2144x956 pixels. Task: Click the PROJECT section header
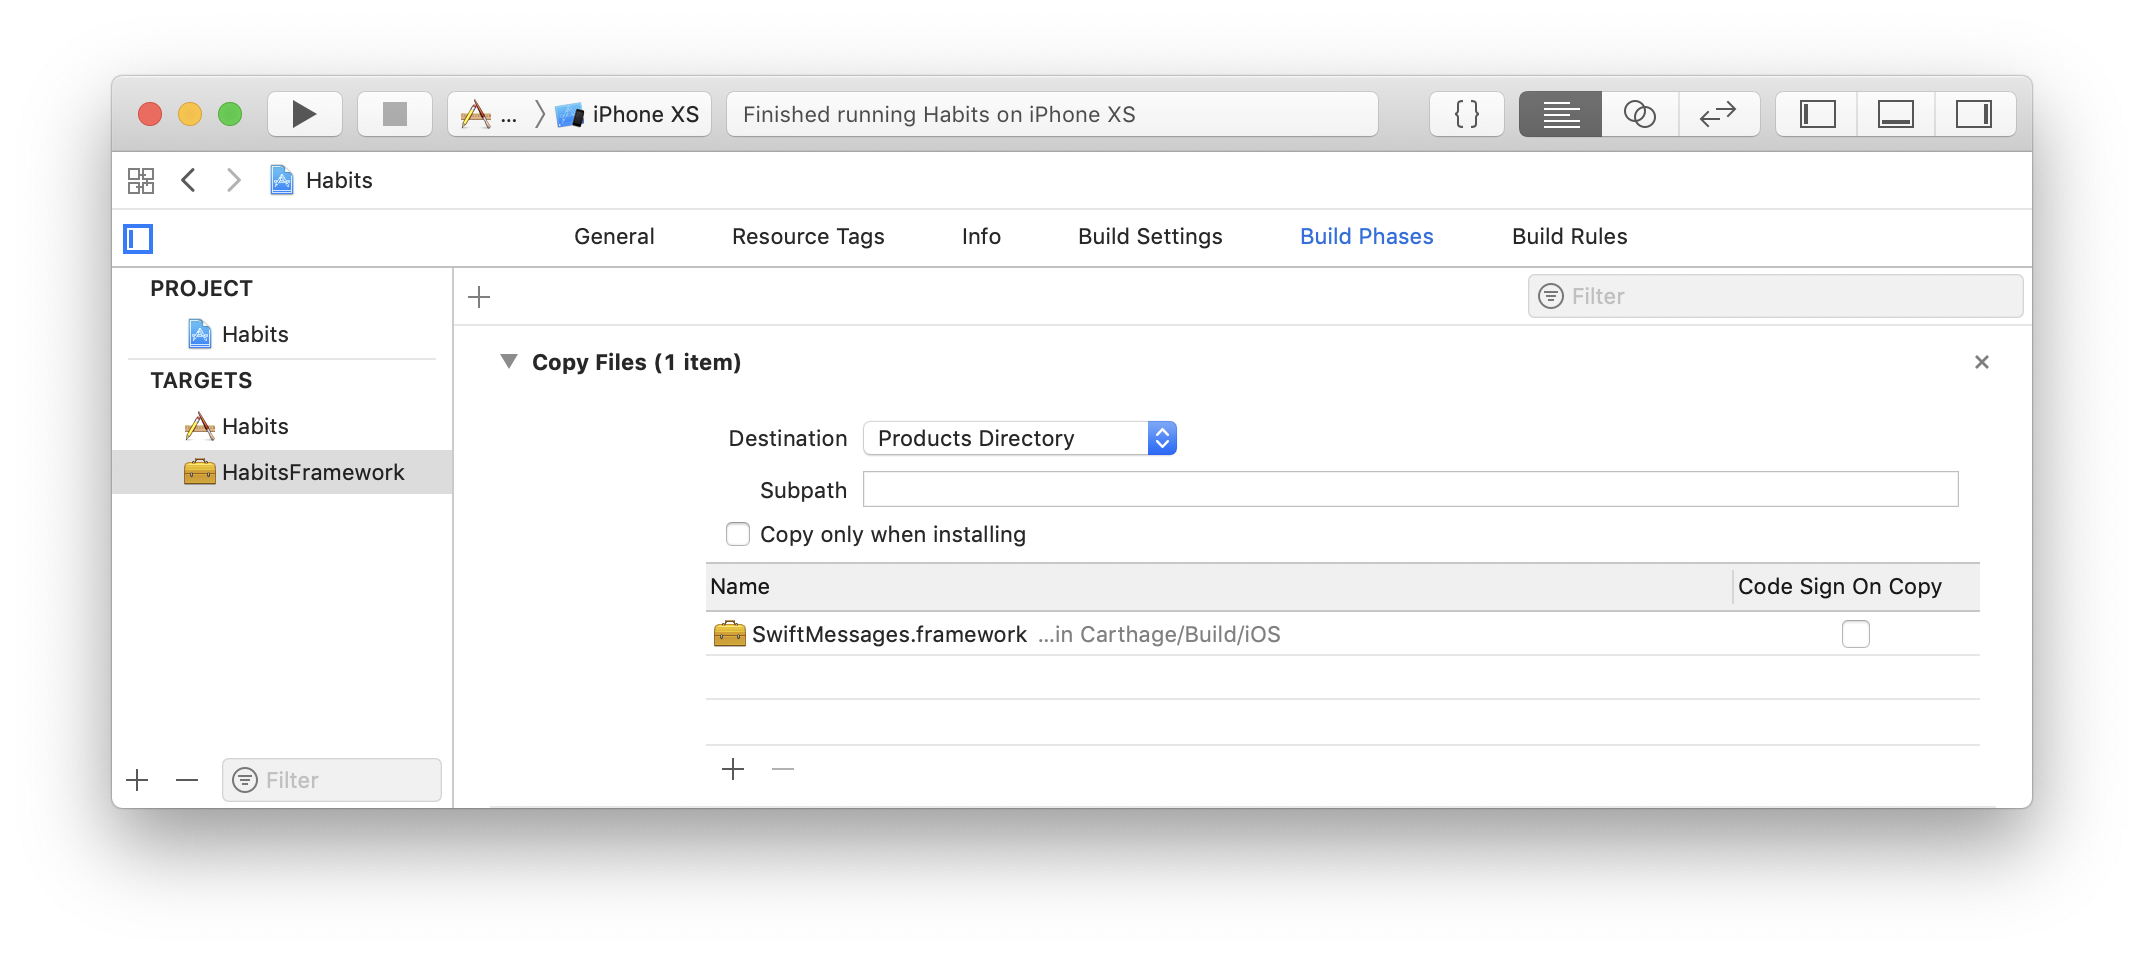coord(201,288)
